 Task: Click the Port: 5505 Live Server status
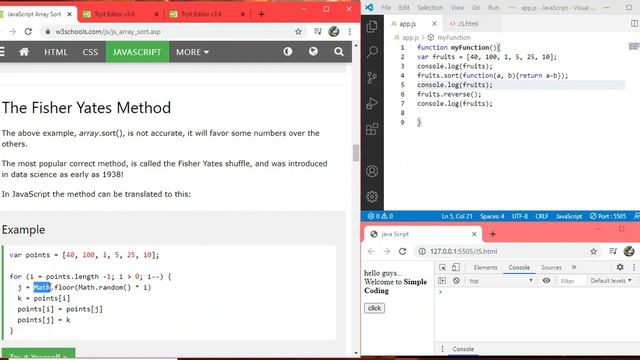point(608,216)
